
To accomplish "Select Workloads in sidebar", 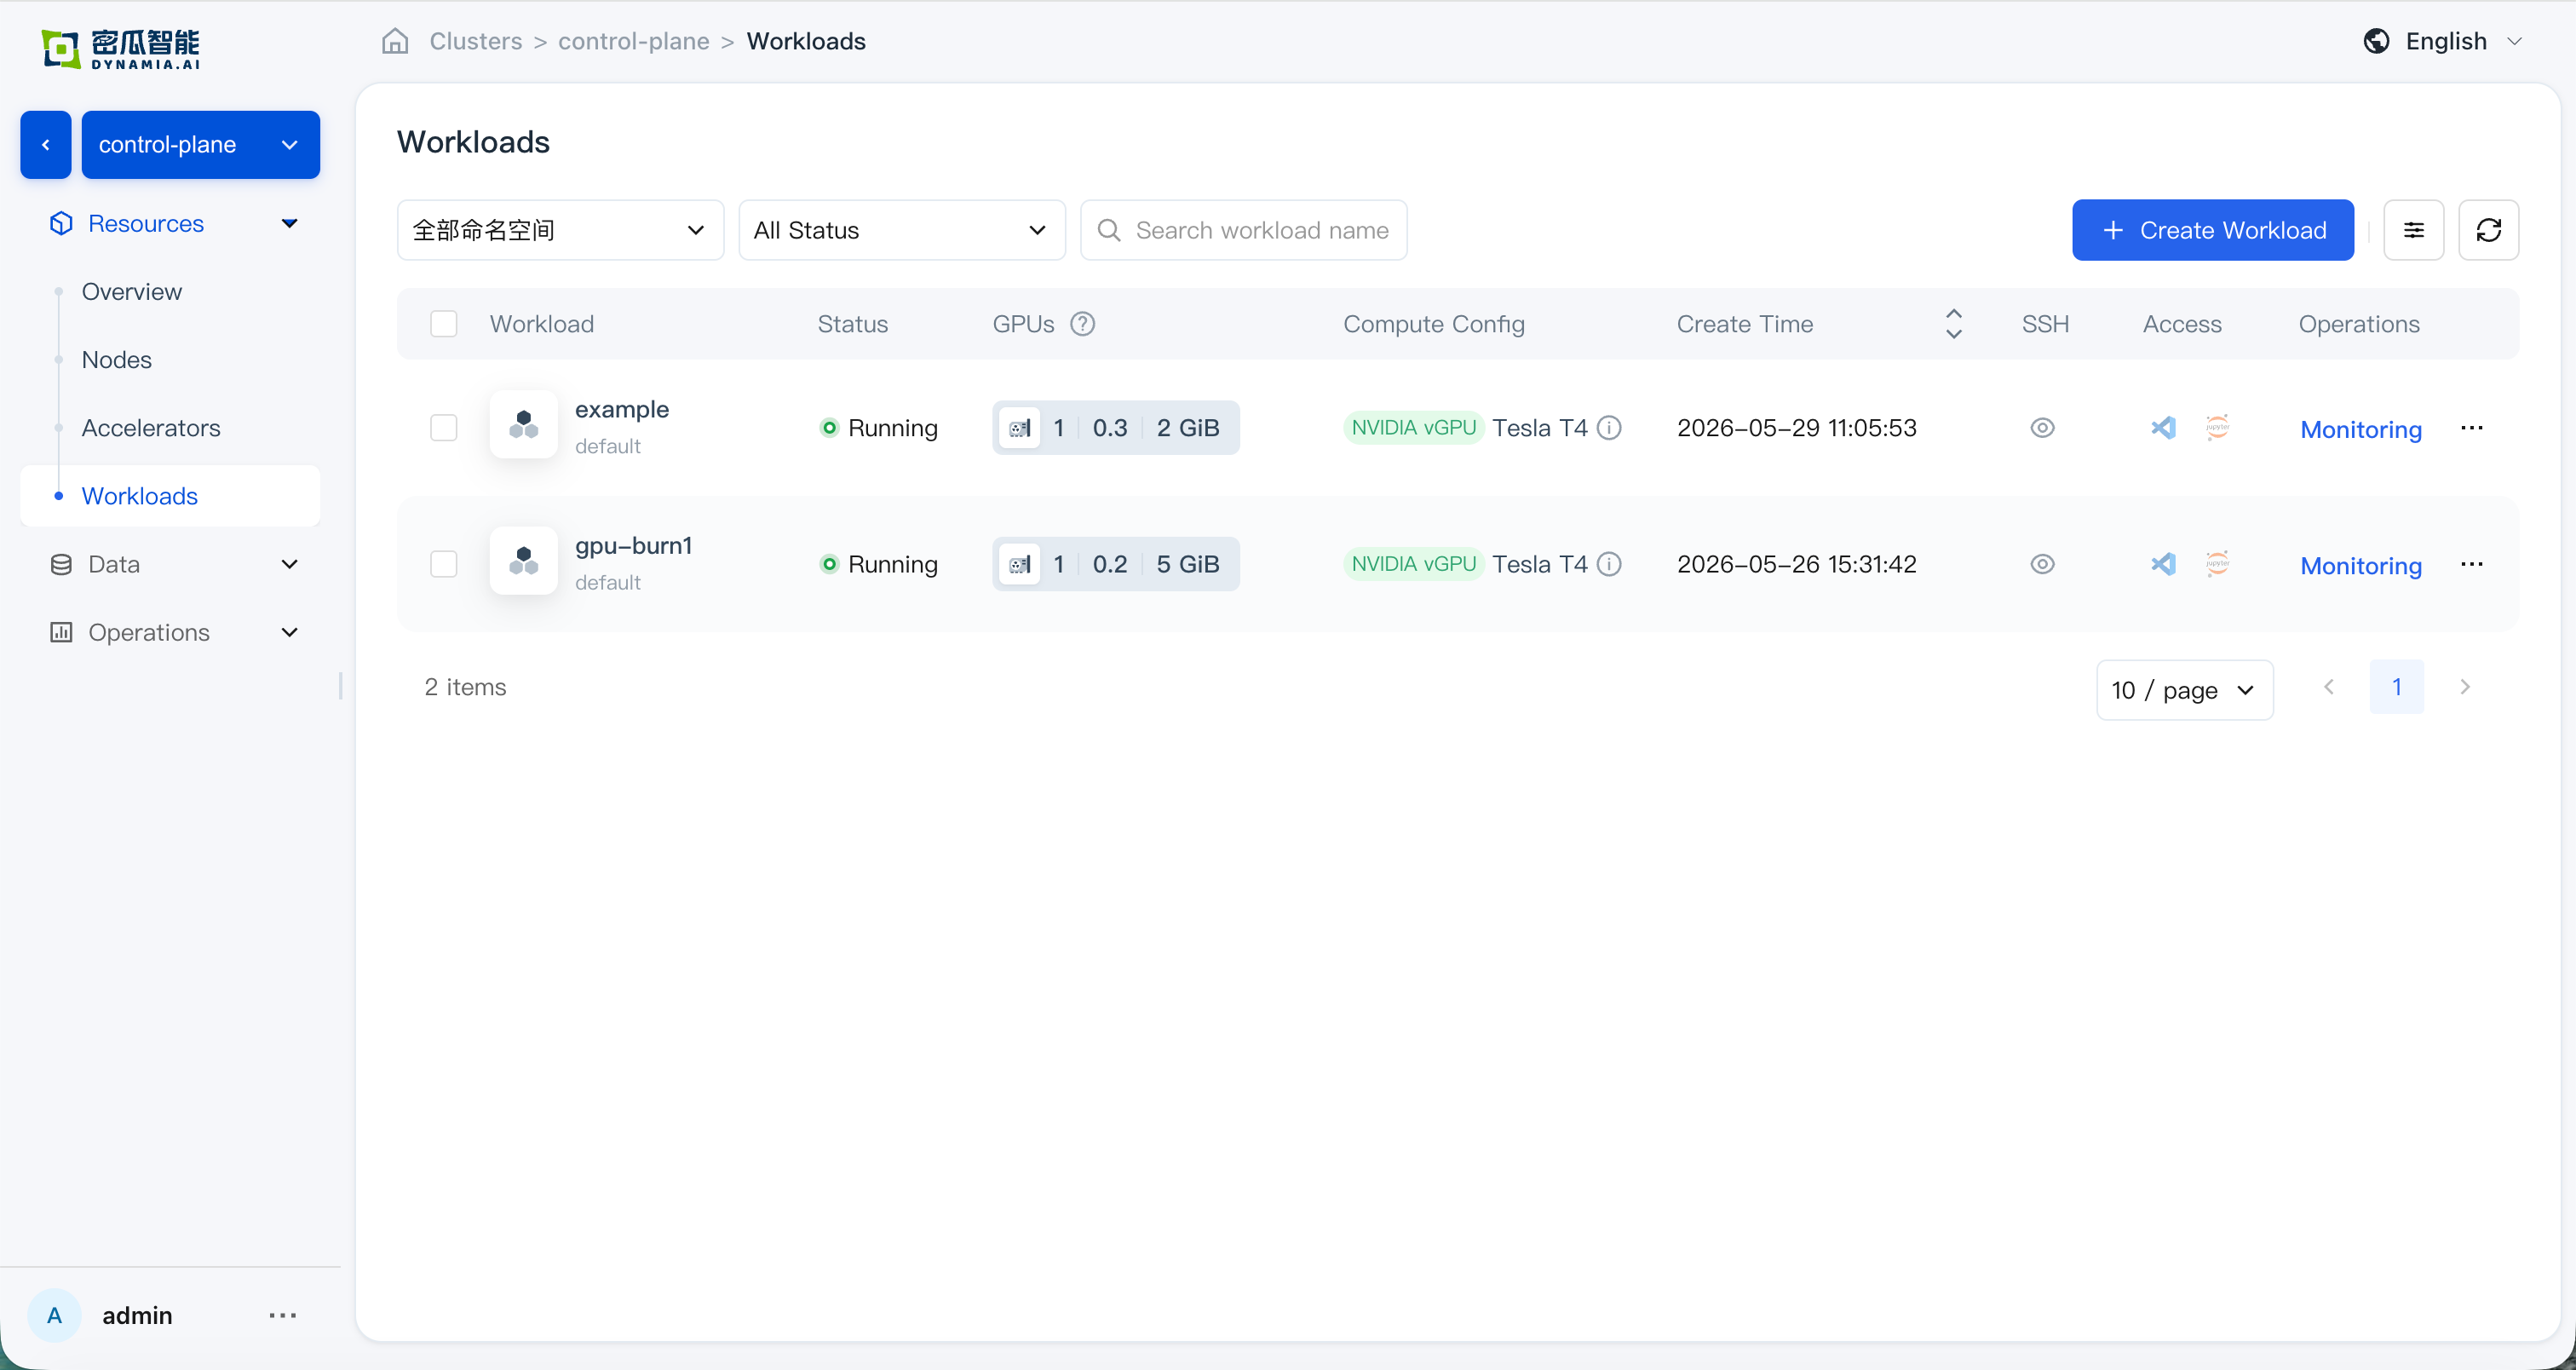I will coord(170,496).
